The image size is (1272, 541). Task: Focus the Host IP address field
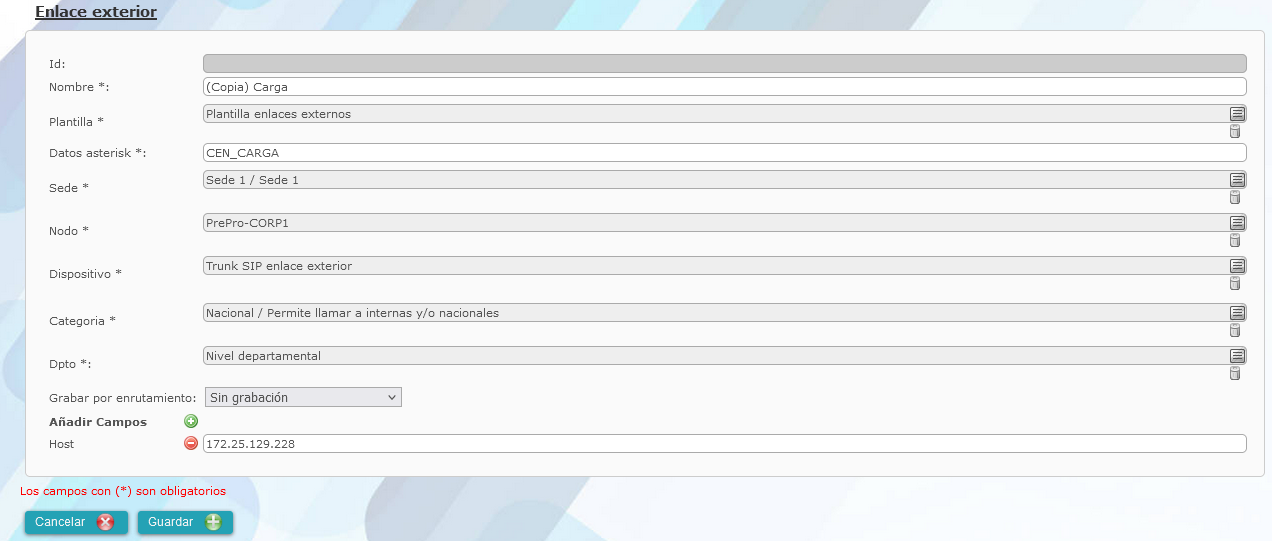[x=725, y=444]
